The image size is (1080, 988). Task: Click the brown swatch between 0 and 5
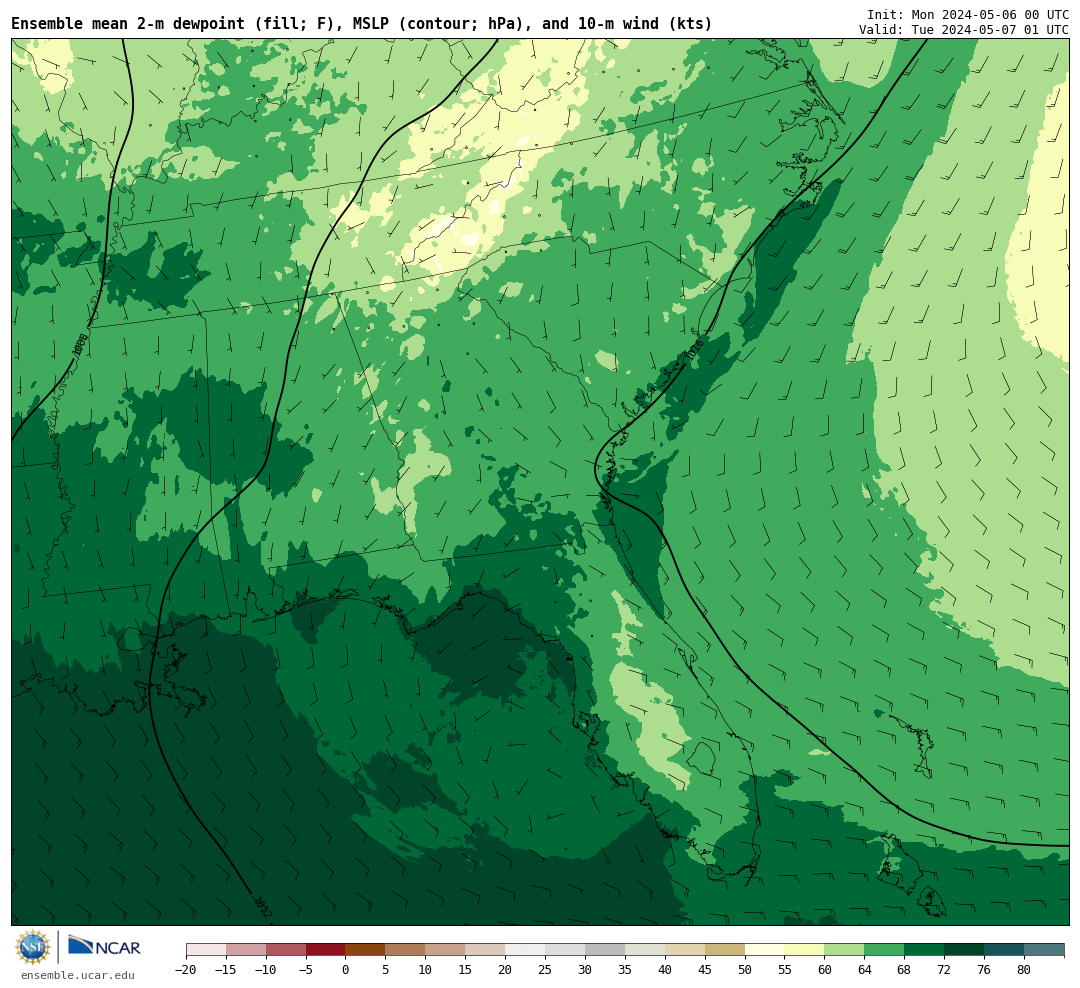(365, 950)
